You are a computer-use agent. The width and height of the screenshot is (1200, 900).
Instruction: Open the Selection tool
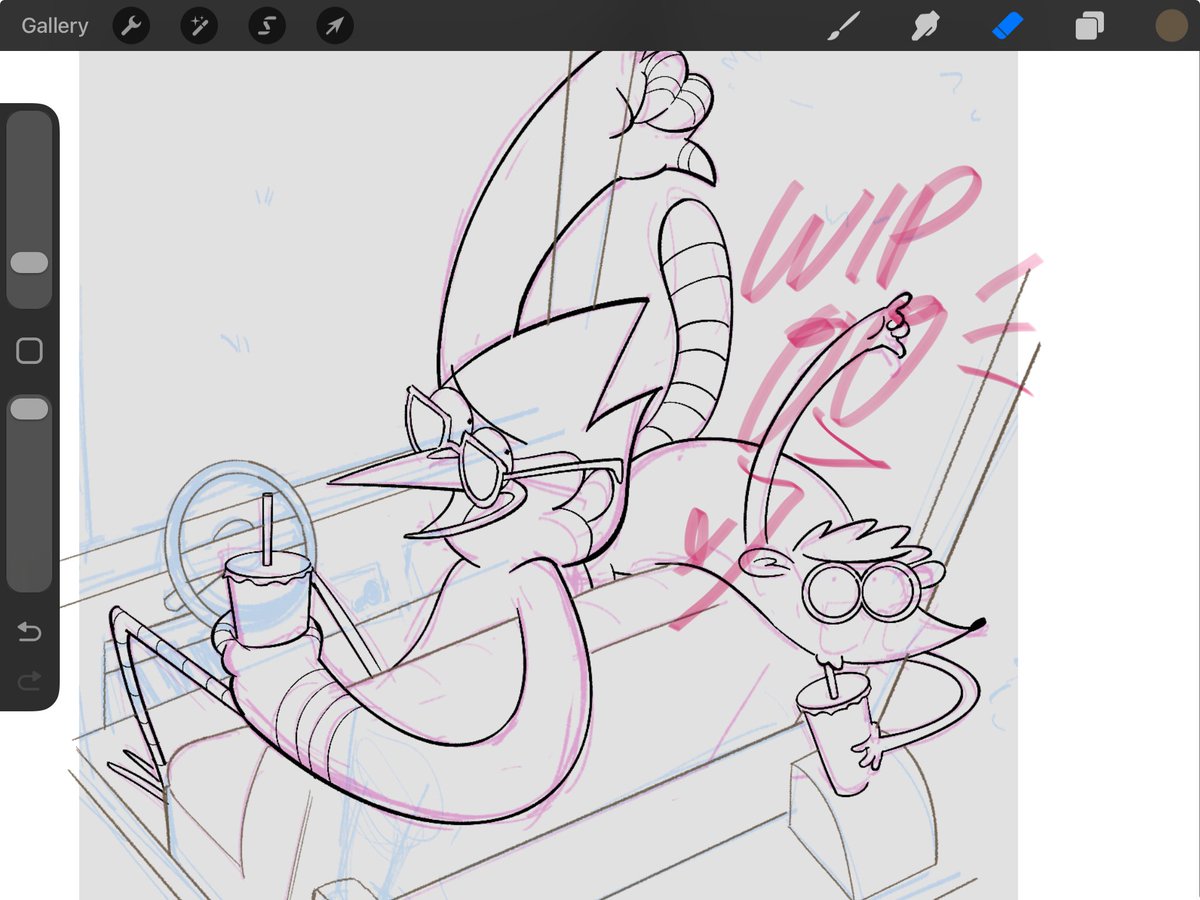click(x=267, y=26)
